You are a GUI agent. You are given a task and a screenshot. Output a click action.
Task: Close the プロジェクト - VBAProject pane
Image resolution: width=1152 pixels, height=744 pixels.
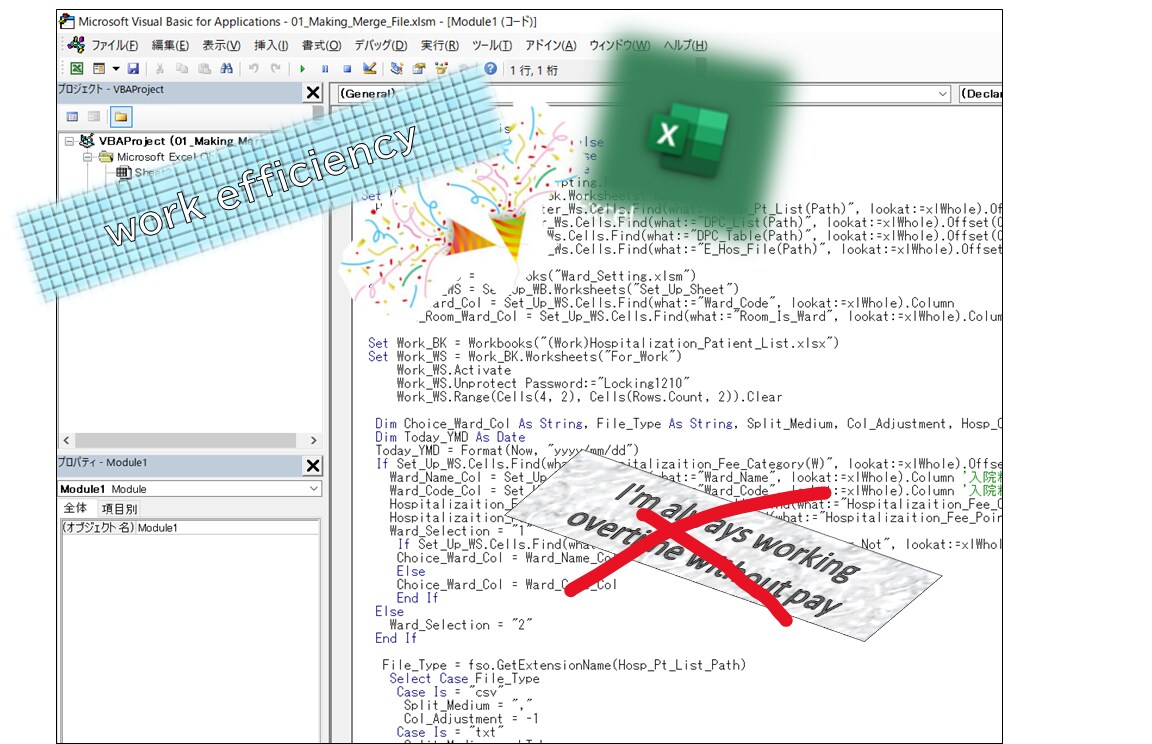click(x=313, y=93)
